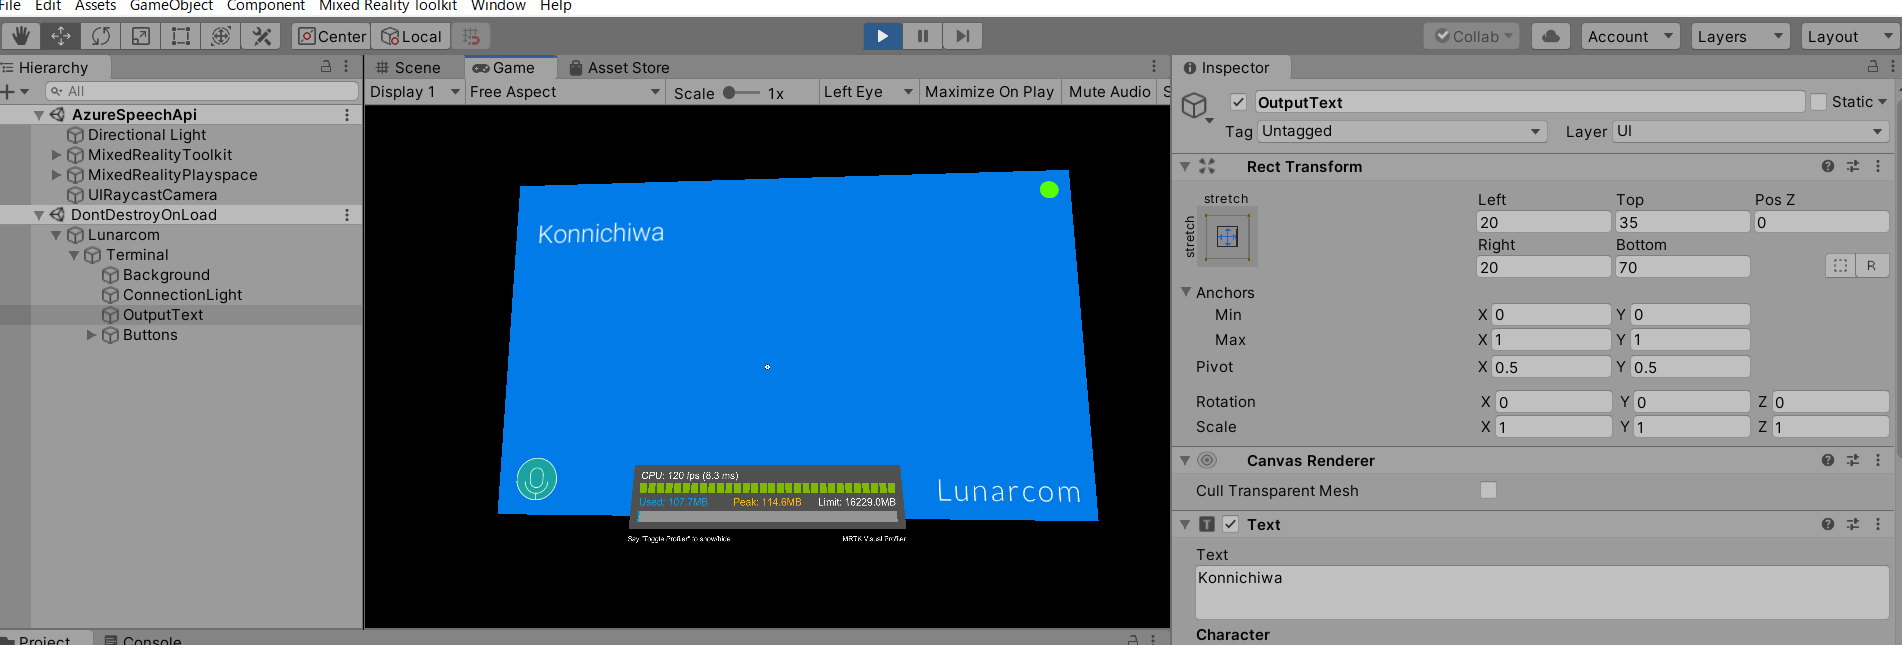
Task: Open the Layers dropdown
Action: (x=1741, y=36)
